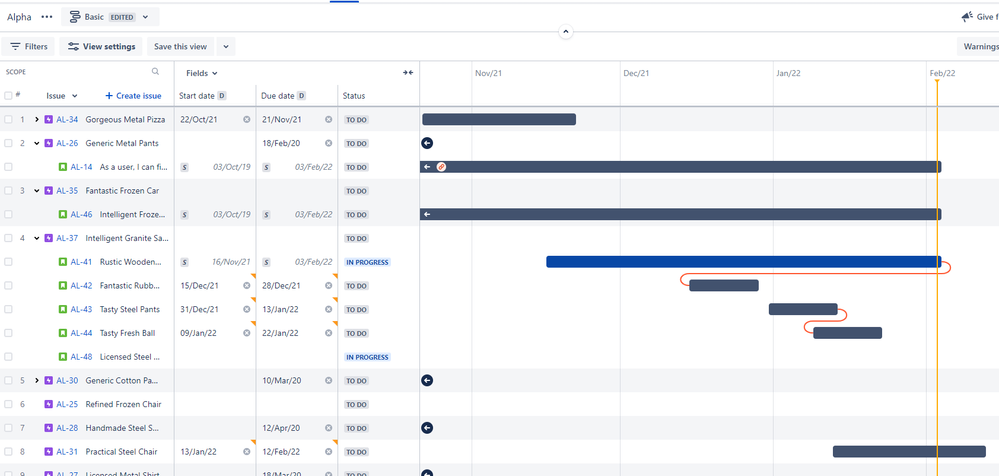Viewport: 999px width, 476px height.
Task: Clear the due date of AL-26
Action: pyautogui.click(x=329, y=143)
